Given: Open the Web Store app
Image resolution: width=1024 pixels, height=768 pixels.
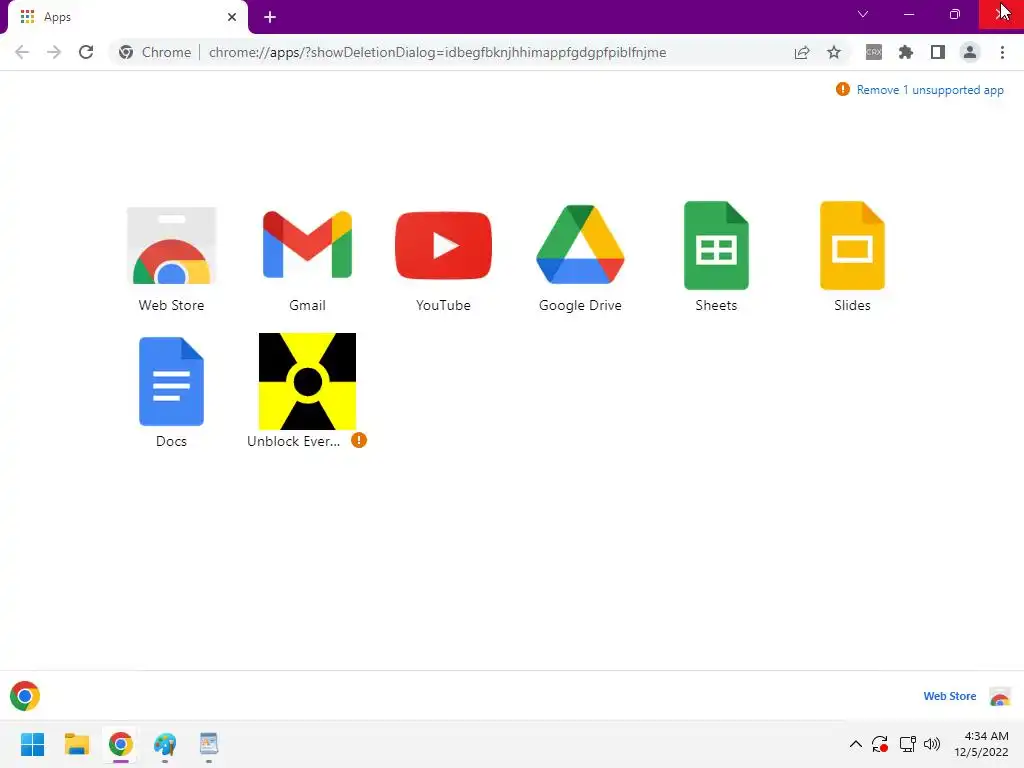Looking at the screenshot, I should 171,247.
